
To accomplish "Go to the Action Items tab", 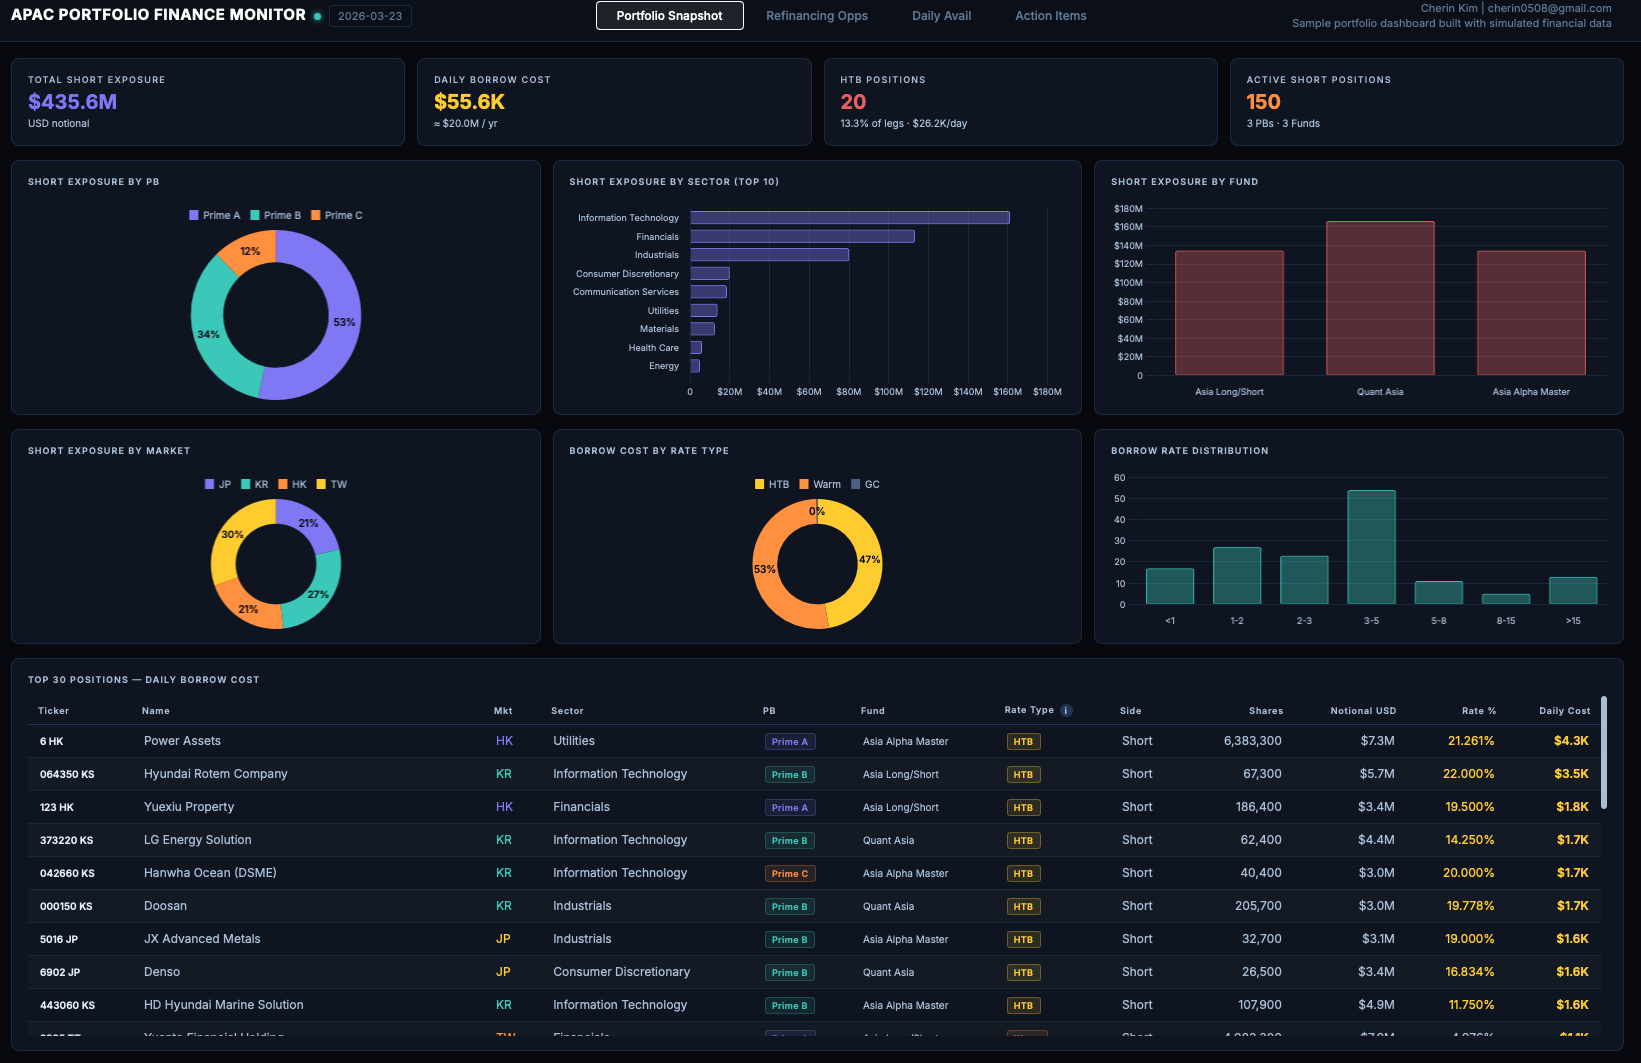I will click(1050, 16).
